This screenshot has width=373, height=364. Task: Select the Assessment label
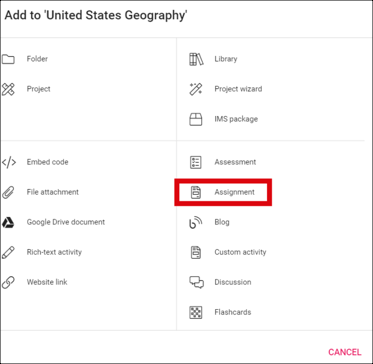click(x=235, y=162)
